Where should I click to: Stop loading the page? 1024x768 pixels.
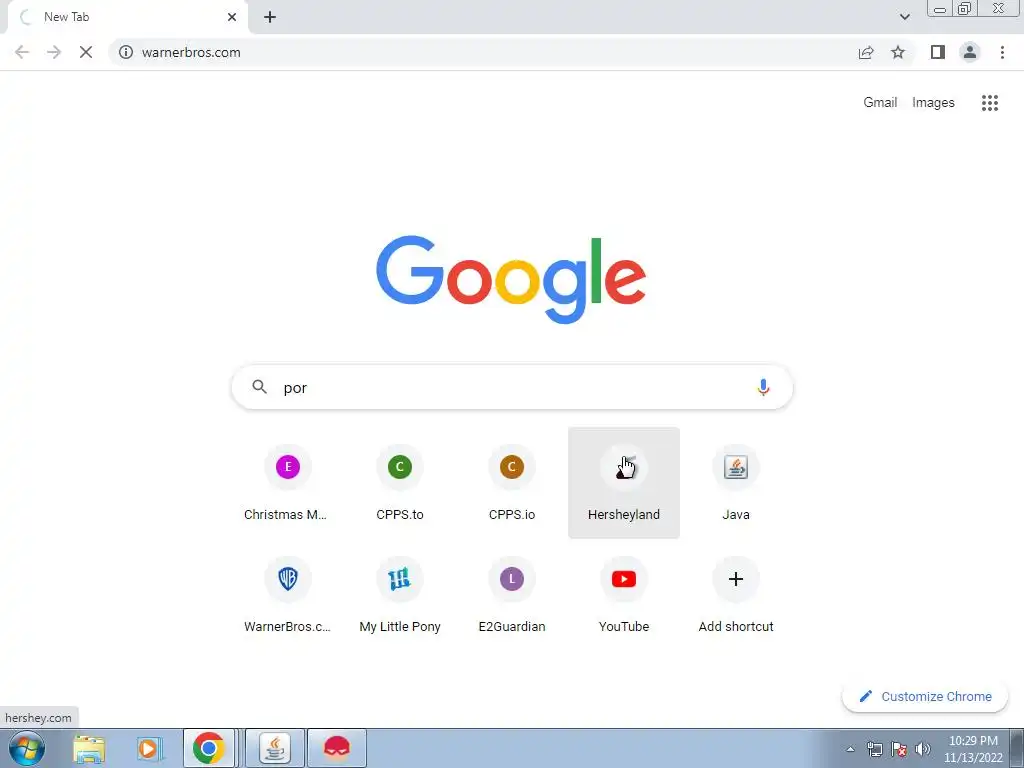click(x=86, y=52)
